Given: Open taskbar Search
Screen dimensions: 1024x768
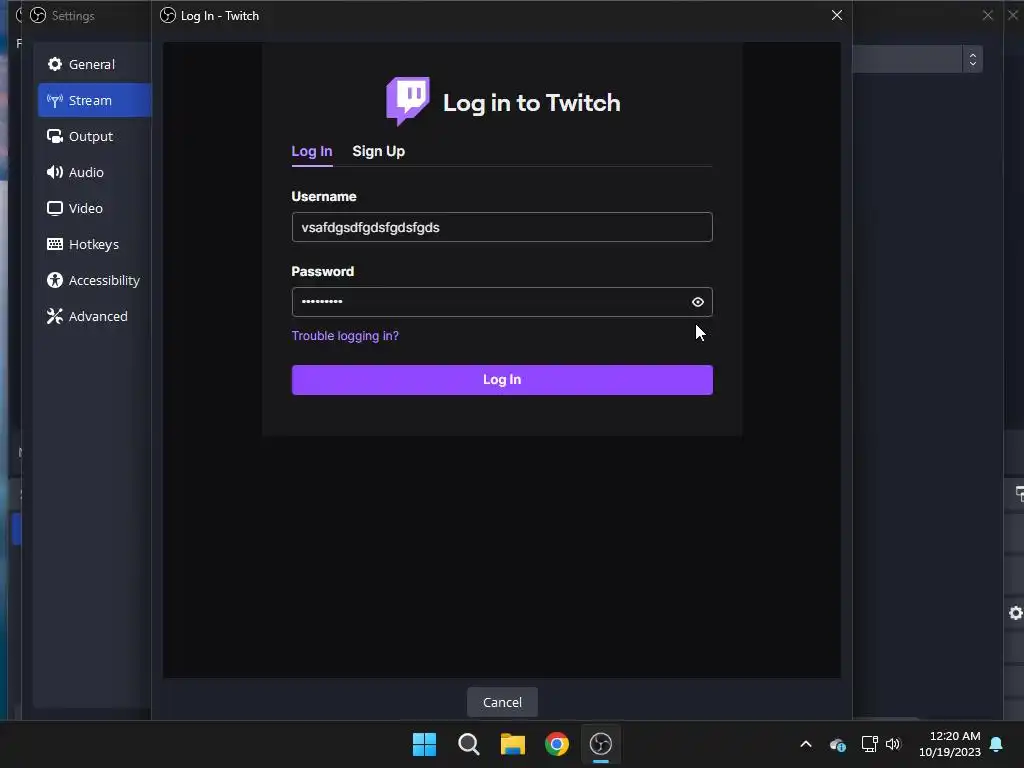Looking at the screenshot, I should coord(468,744).
